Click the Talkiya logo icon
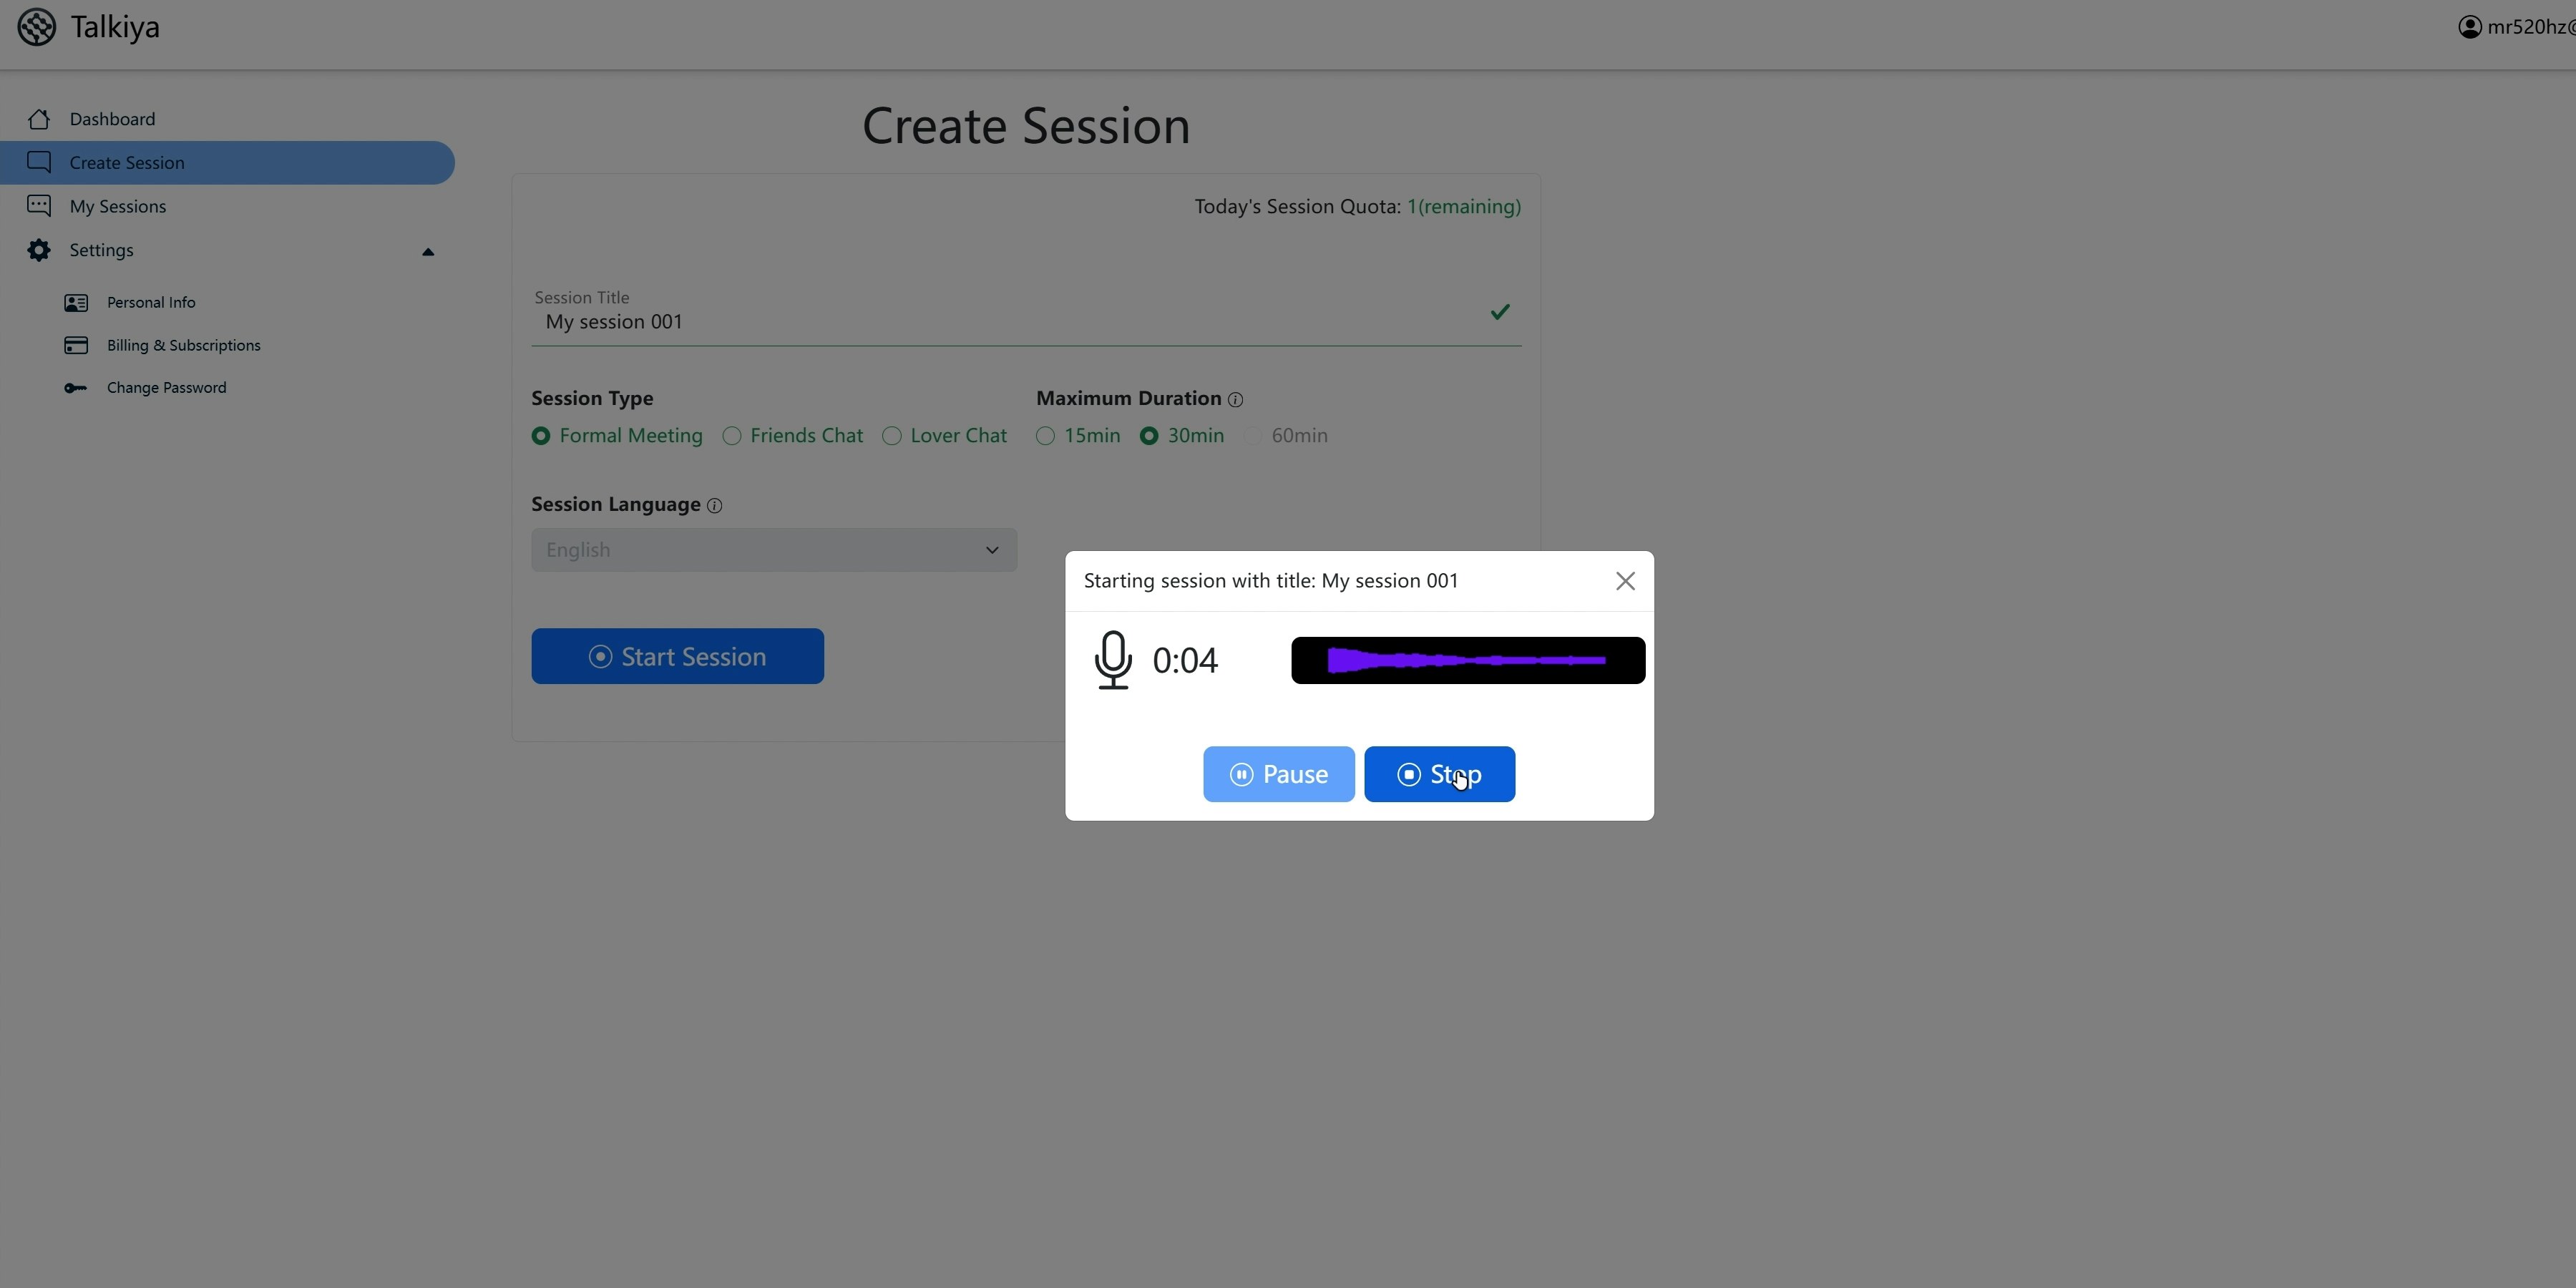The image size is (2576, 1288). pos(37,27)
